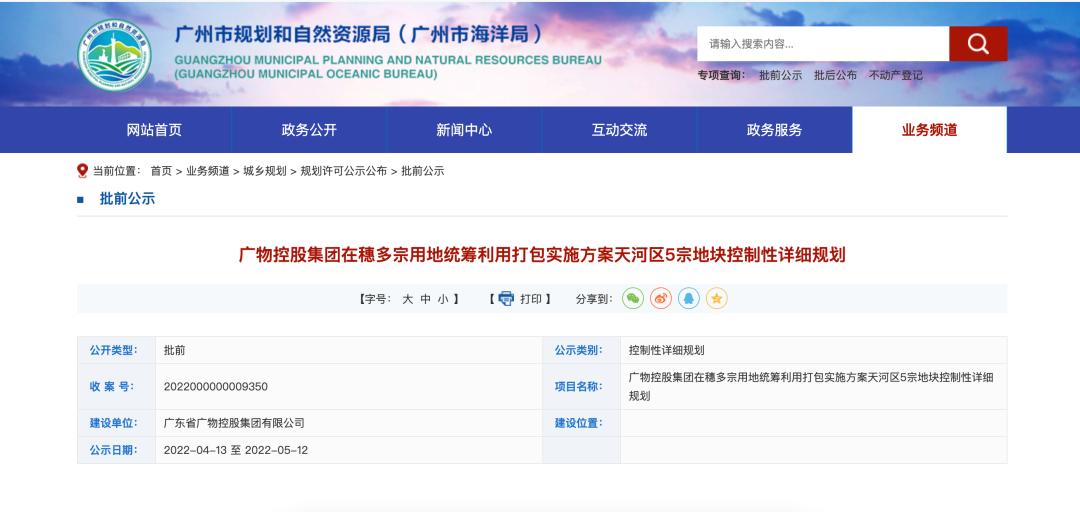Open the 政务公开 nav tab
The width and height of the screenshot is (1080, 512).
[x=309, y=130]
